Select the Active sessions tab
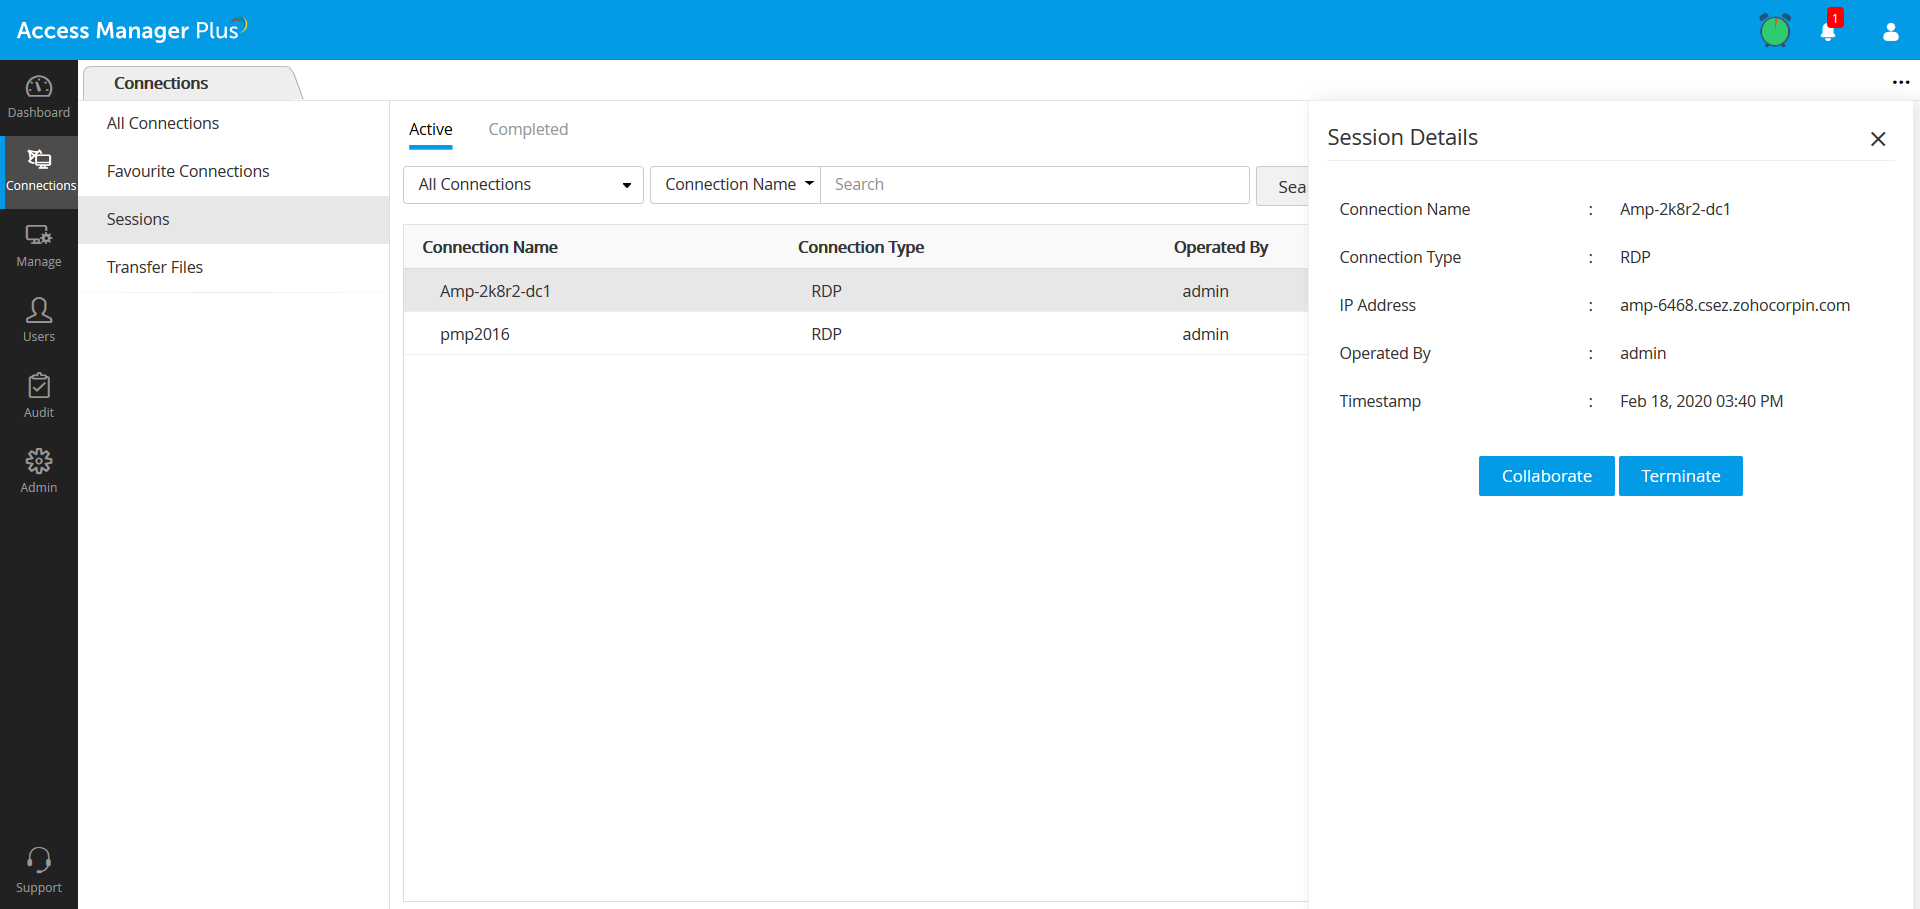1920x909 pixels. tap(430, 129)
